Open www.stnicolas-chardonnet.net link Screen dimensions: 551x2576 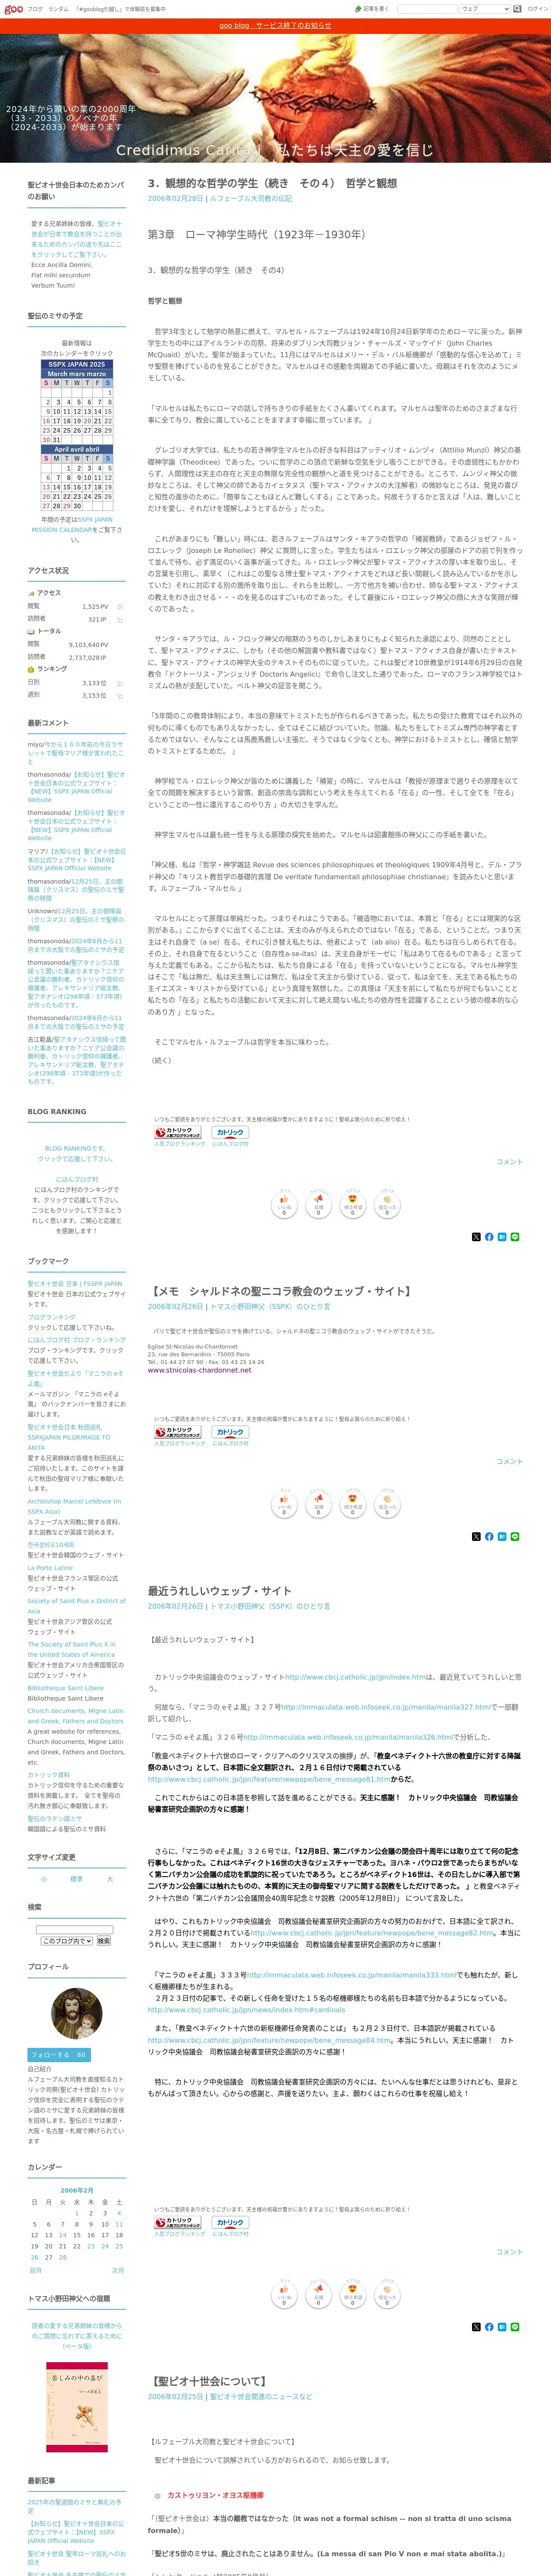click(200, 1371)
